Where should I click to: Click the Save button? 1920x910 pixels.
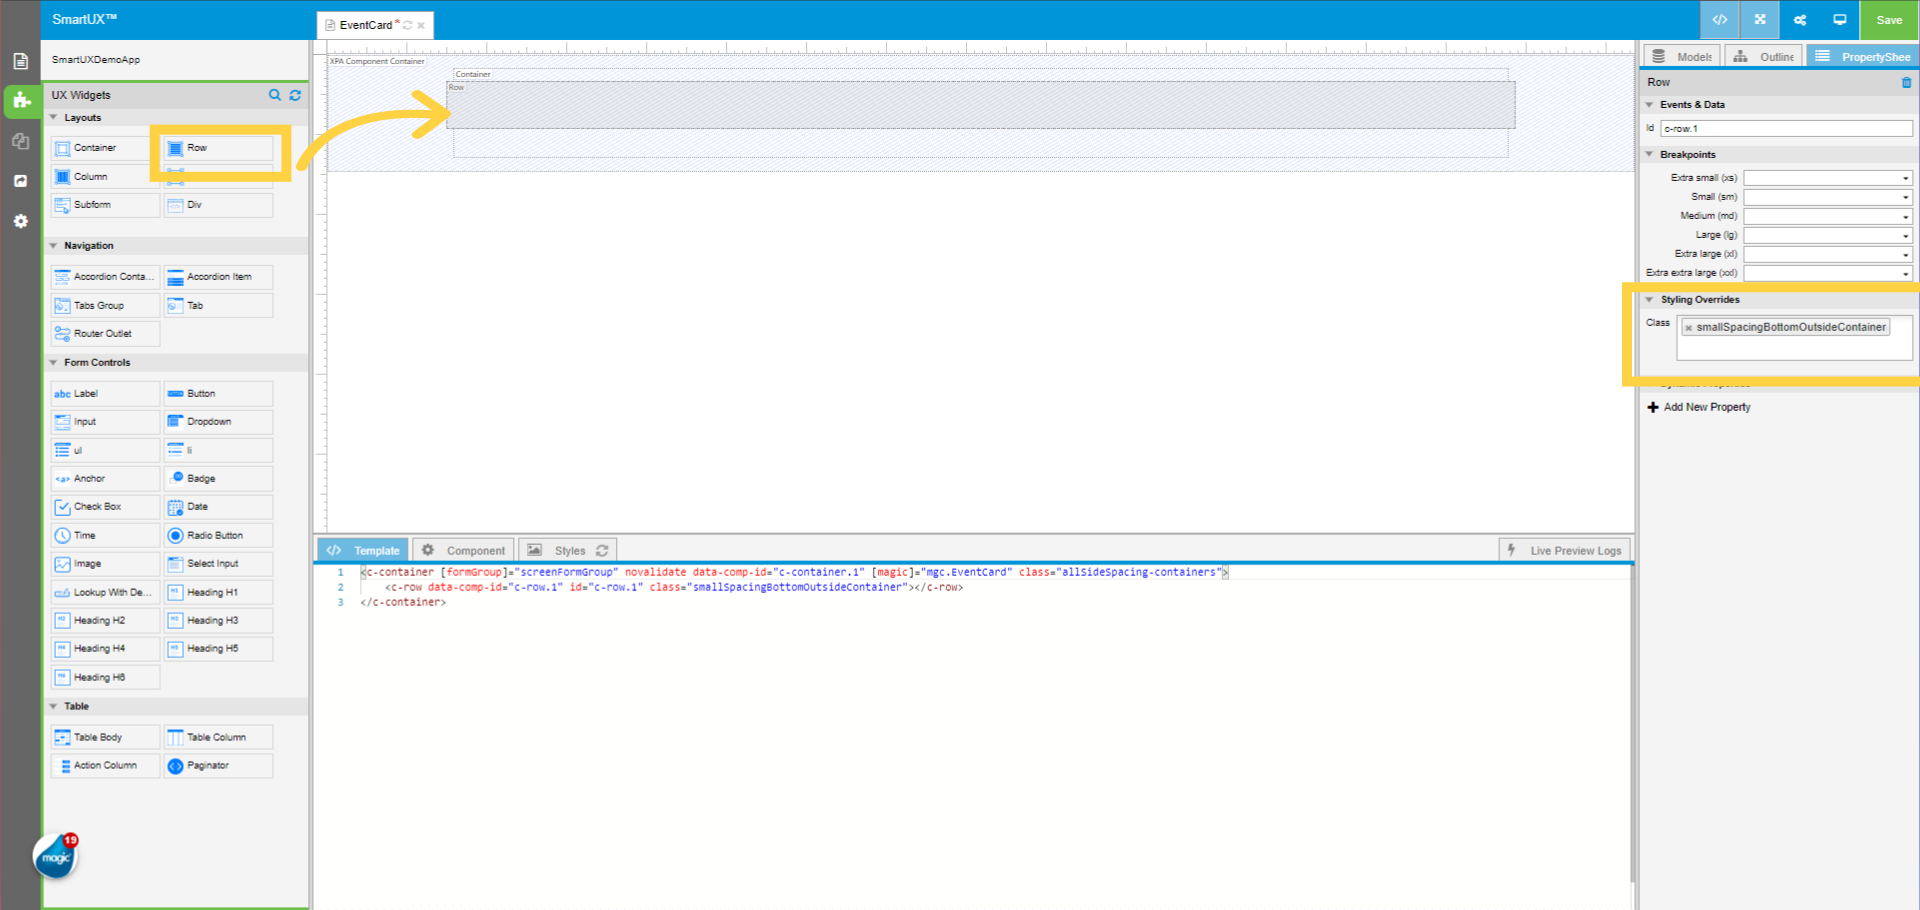coord(1888,20)
